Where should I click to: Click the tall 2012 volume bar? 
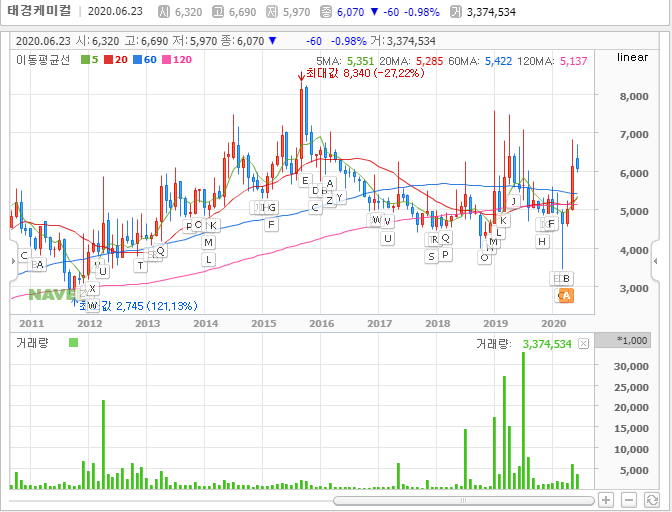coord(103,444)
